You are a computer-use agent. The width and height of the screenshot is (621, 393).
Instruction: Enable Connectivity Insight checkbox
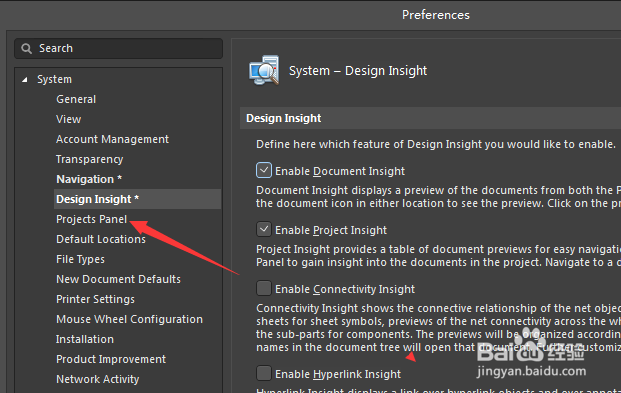(x=264, y=288)
